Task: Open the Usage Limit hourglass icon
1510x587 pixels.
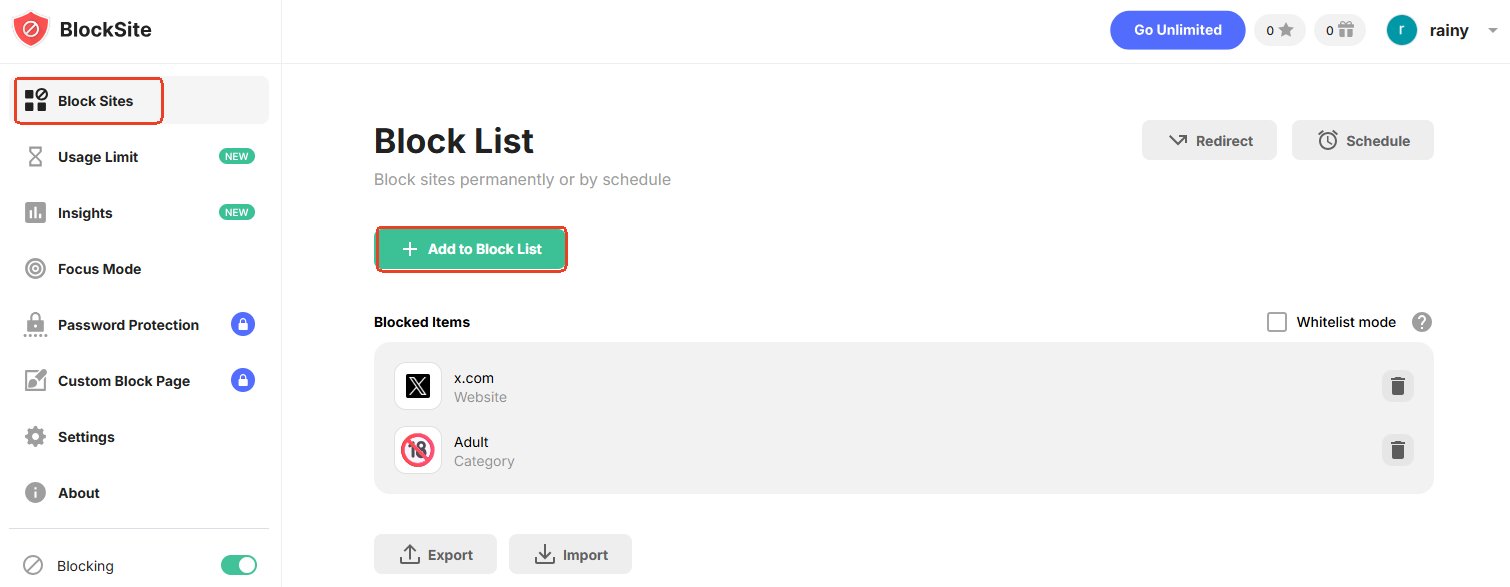Action: coord(35,156)
